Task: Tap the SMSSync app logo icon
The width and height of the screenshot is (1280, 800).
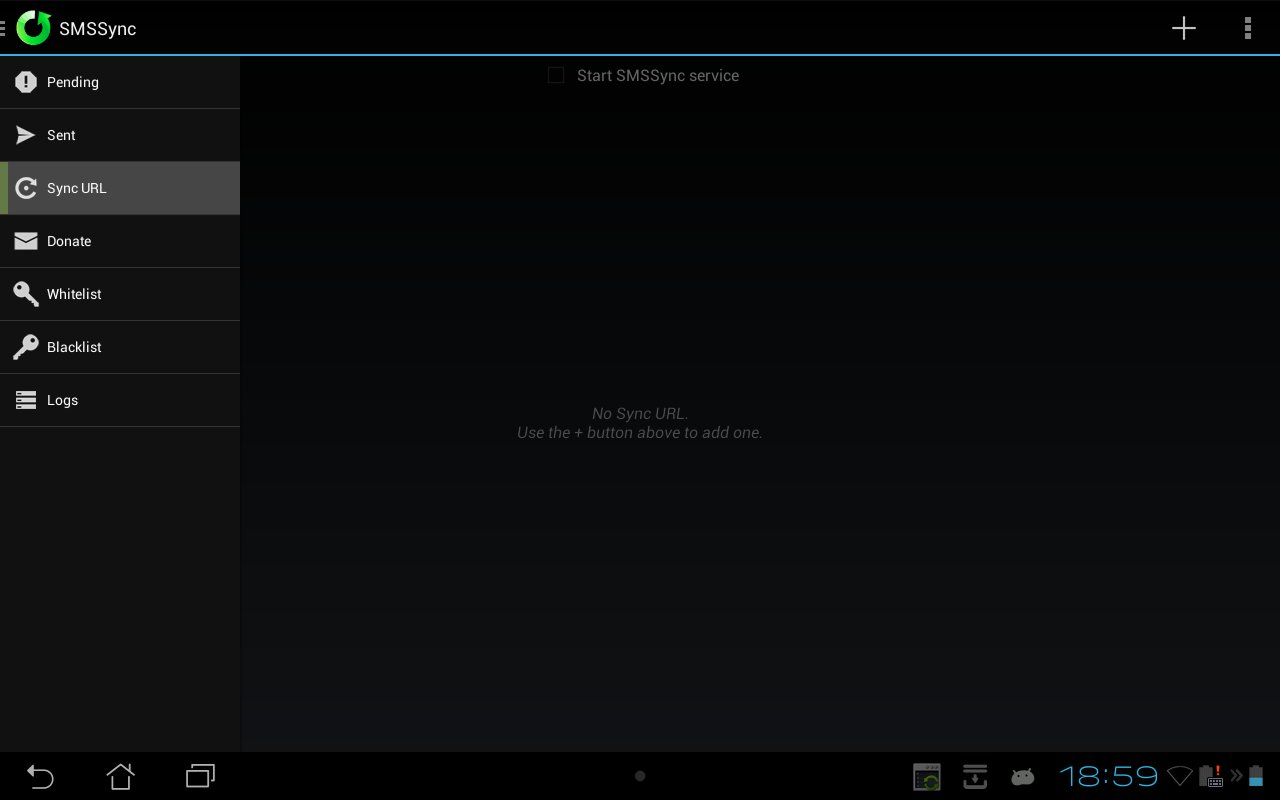Action: (33, 28)
